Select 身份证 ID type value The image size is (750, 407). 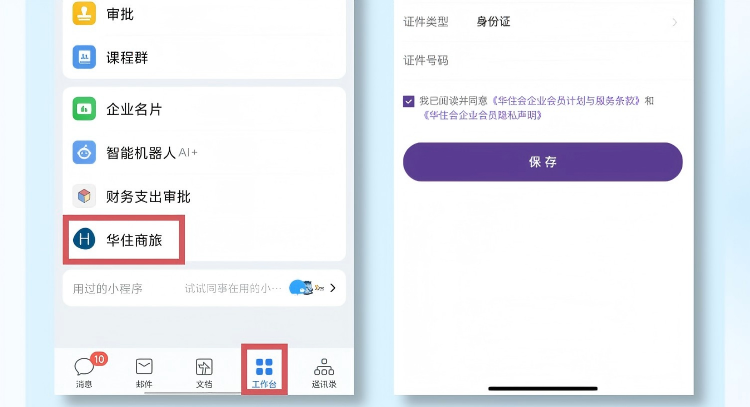493,22
